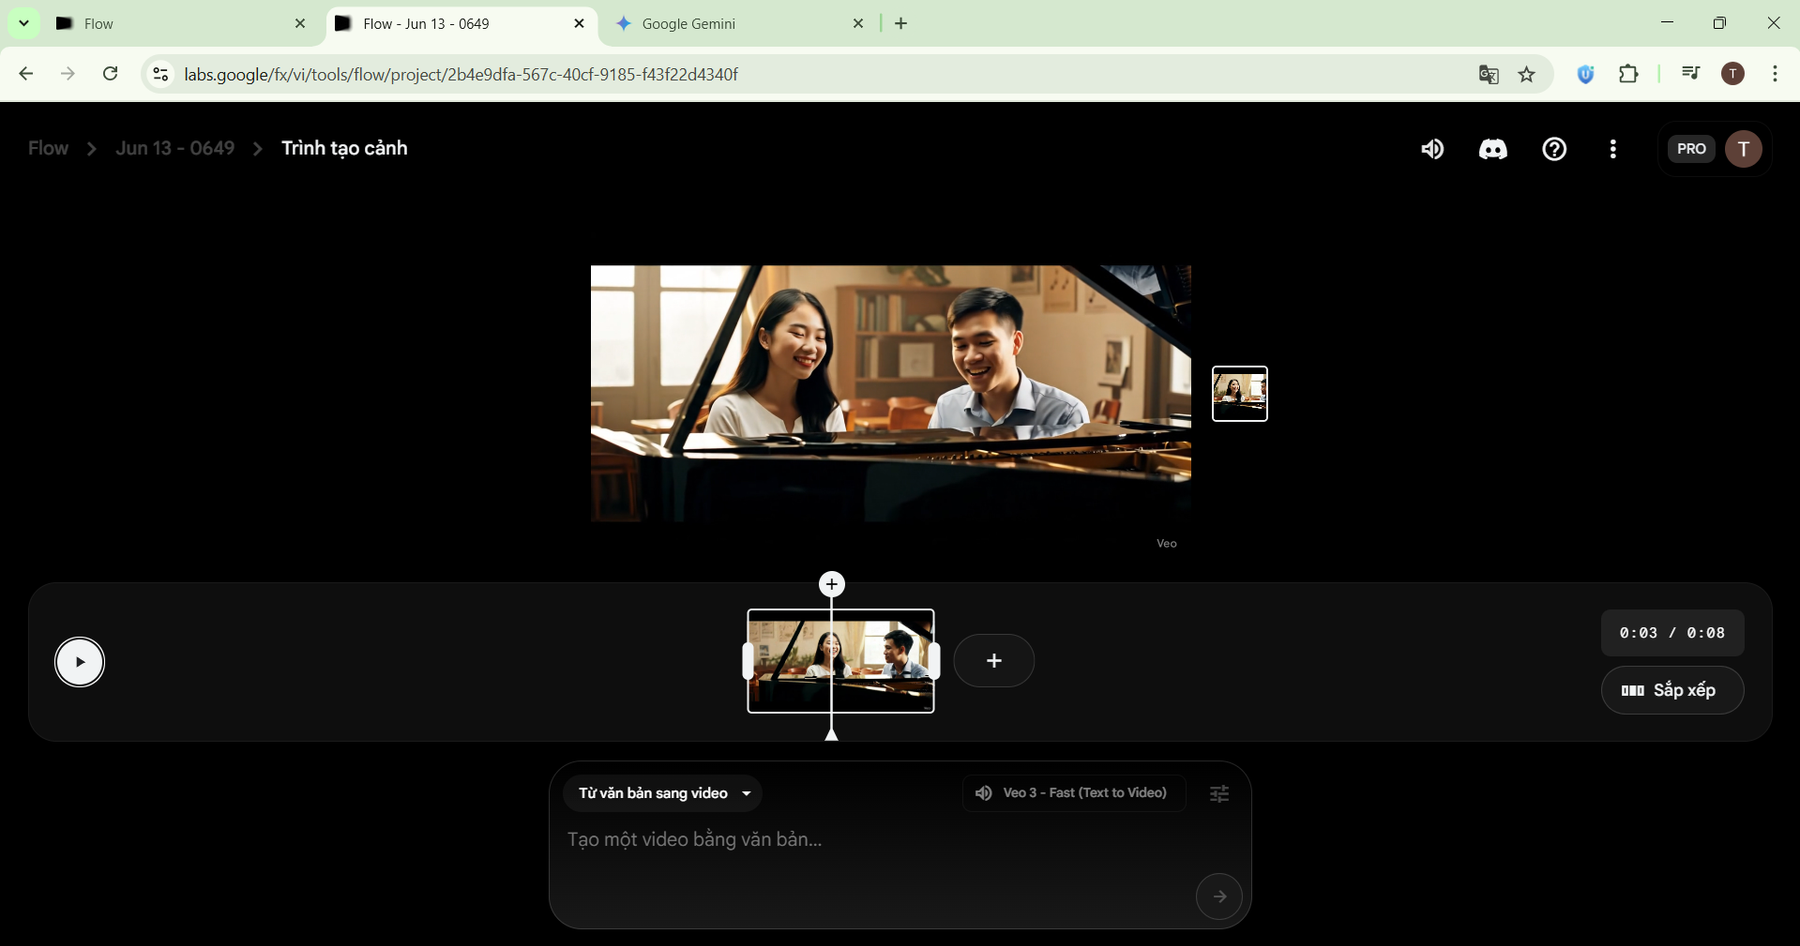Go to Flow in the breadcrumb

(x=48, y=148)
